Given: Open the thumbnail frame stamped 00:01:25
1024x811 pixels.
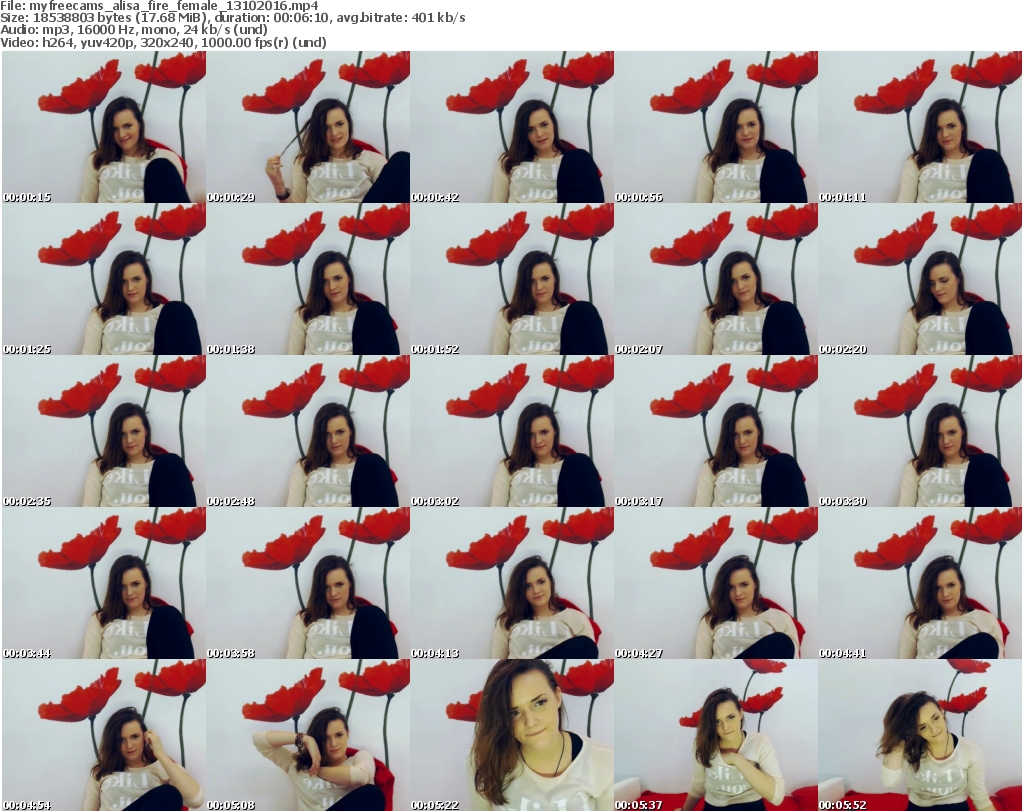Looking at the screenshot, I should [104, 279].
